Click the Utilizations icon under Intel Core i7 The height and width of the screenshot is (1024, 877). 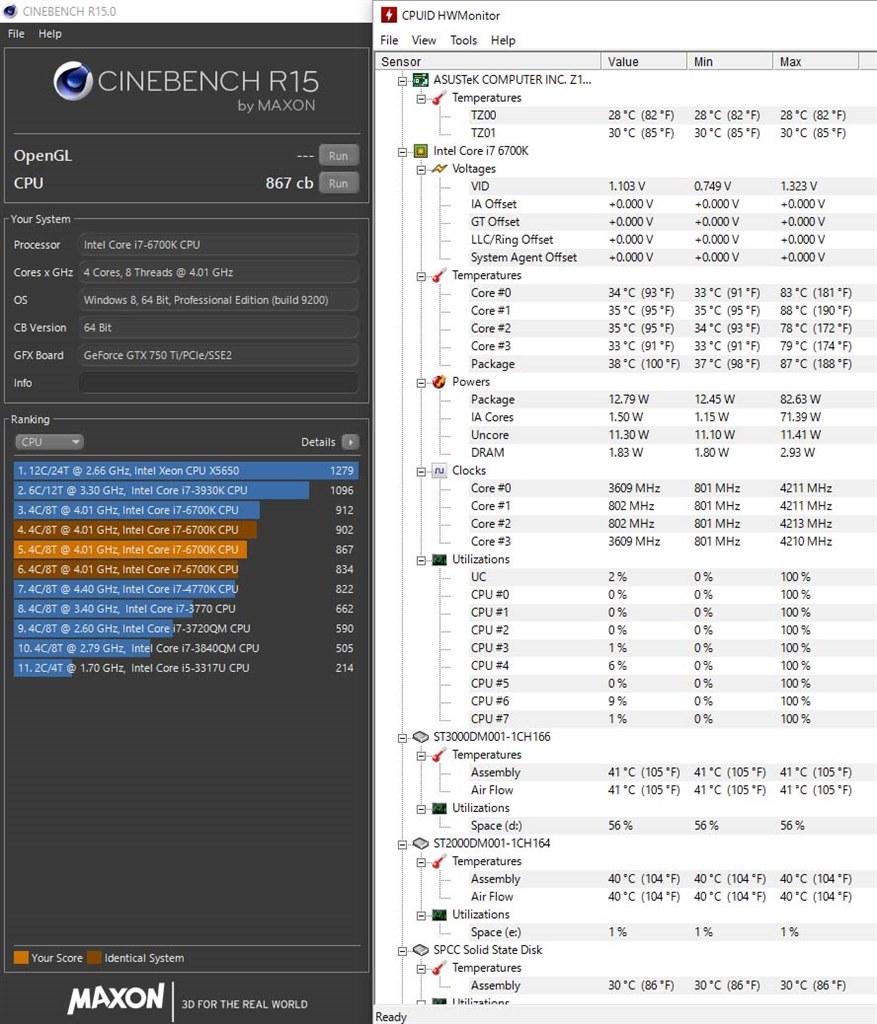(439, 559)
